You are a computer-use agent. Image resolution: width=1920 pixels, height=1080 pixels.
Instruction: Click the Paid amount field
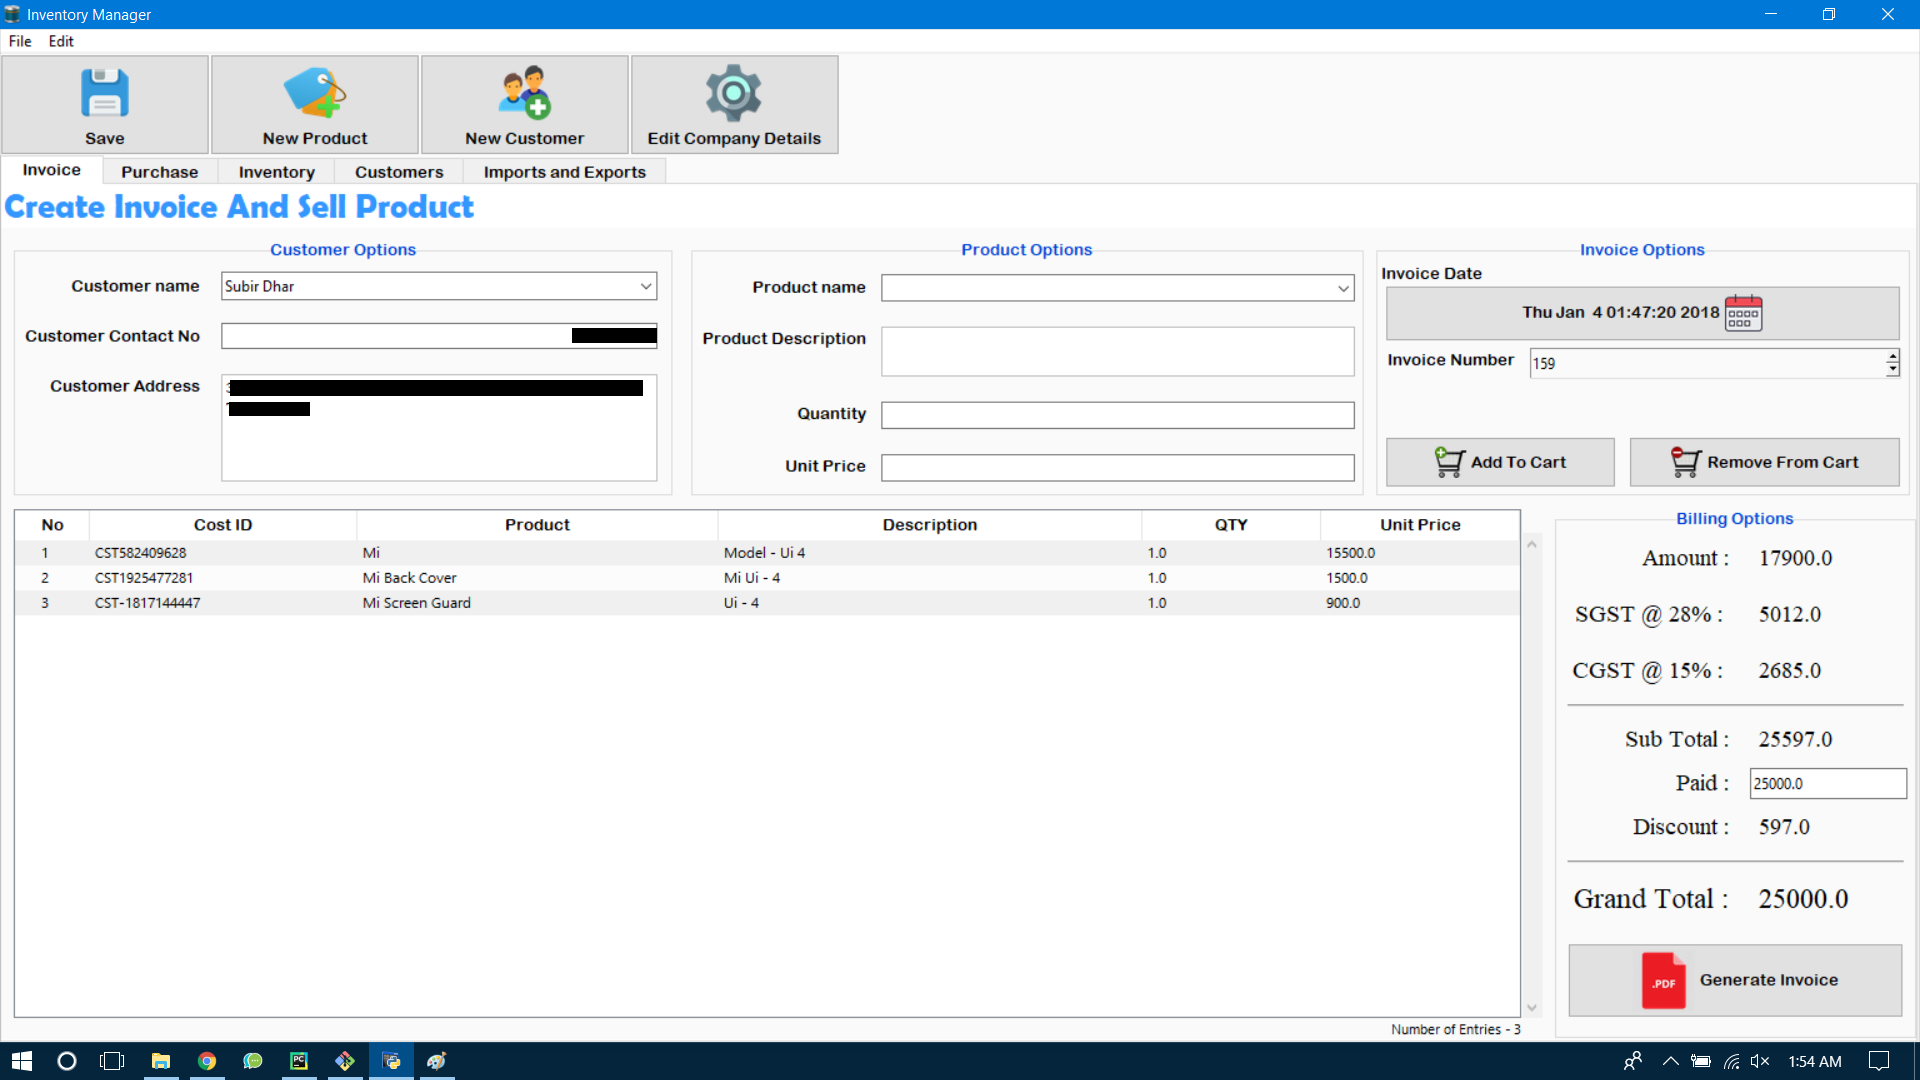(x=1826, y=784)
